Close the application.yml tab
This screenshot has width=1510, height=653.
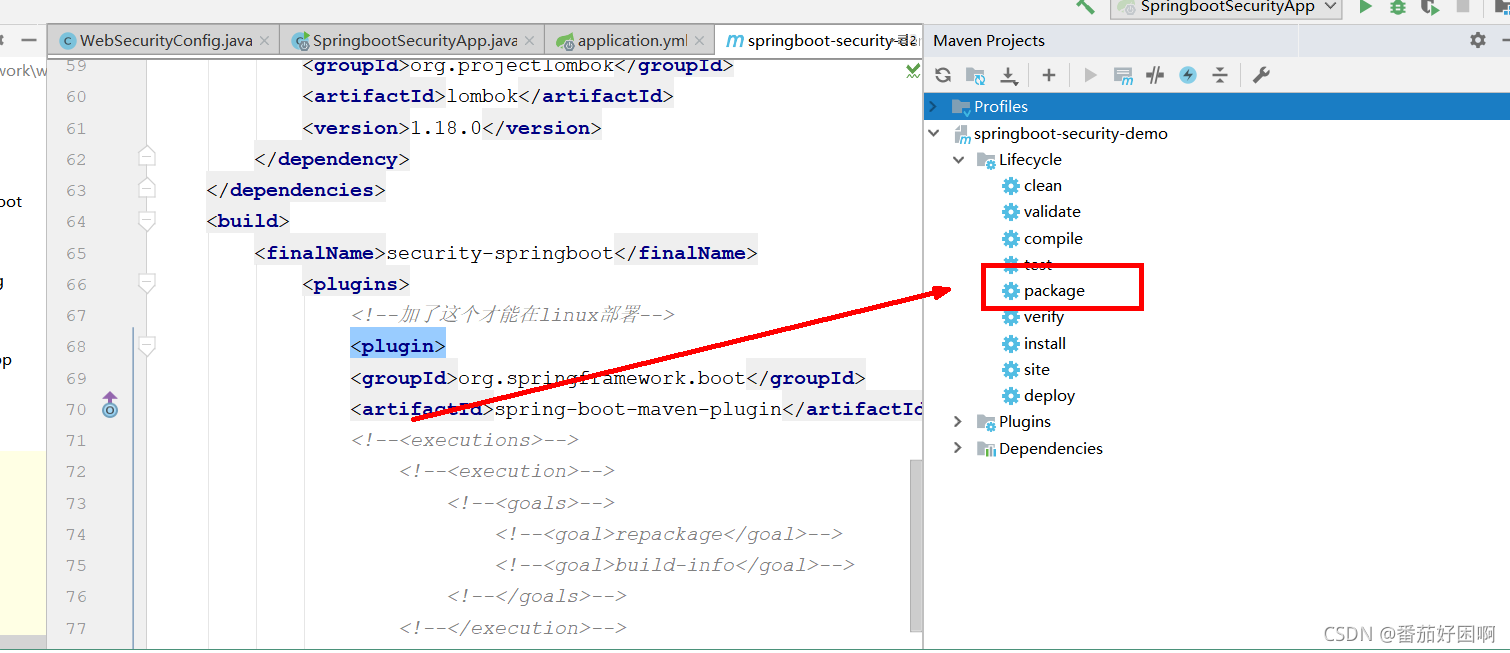[700, 41]
